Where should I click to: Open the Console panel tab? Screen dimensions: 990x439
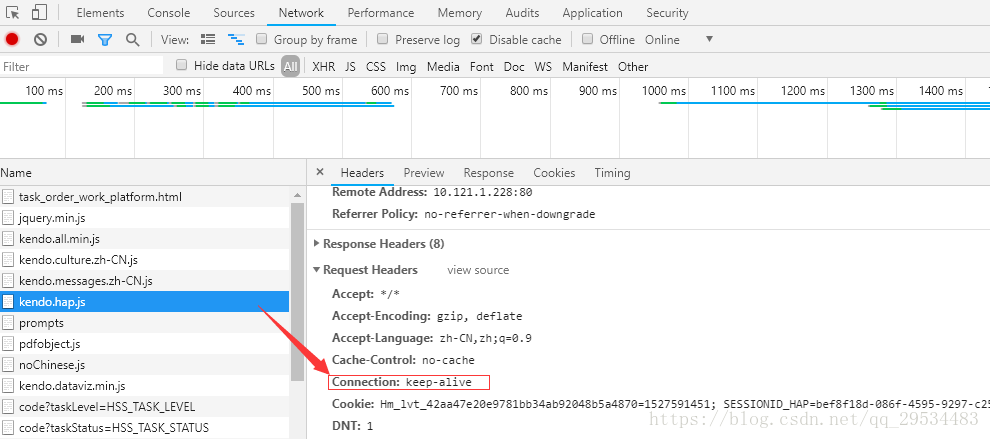point(169,13)
